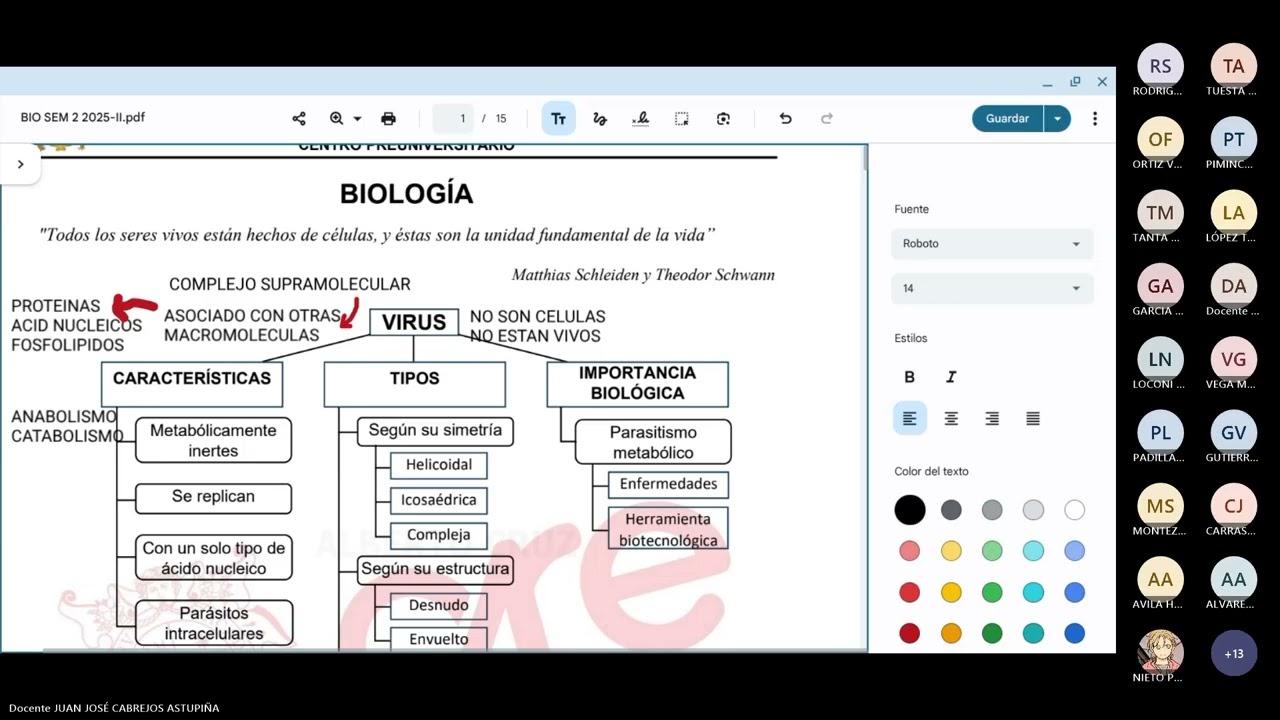1280x720 pixels.
Task: Pick the pastel yellow text color
Action: (x=951, y=551)
